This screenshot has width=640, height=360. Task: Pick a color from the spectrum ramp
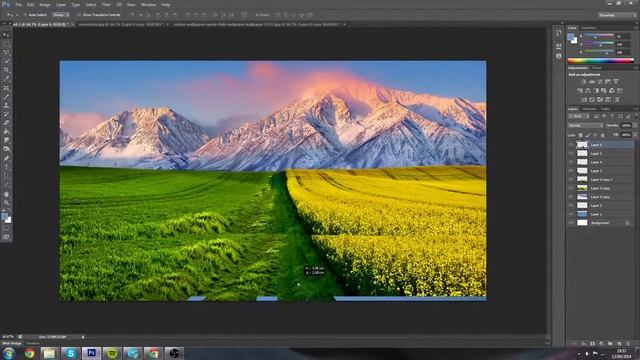(x=601, y=61)
